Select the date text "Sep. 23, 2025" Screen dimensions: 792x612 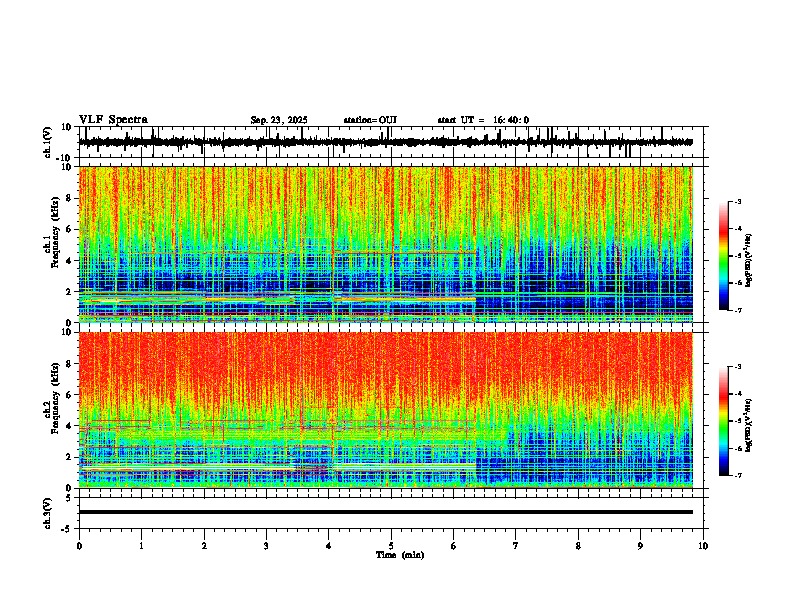click(279, 120)
